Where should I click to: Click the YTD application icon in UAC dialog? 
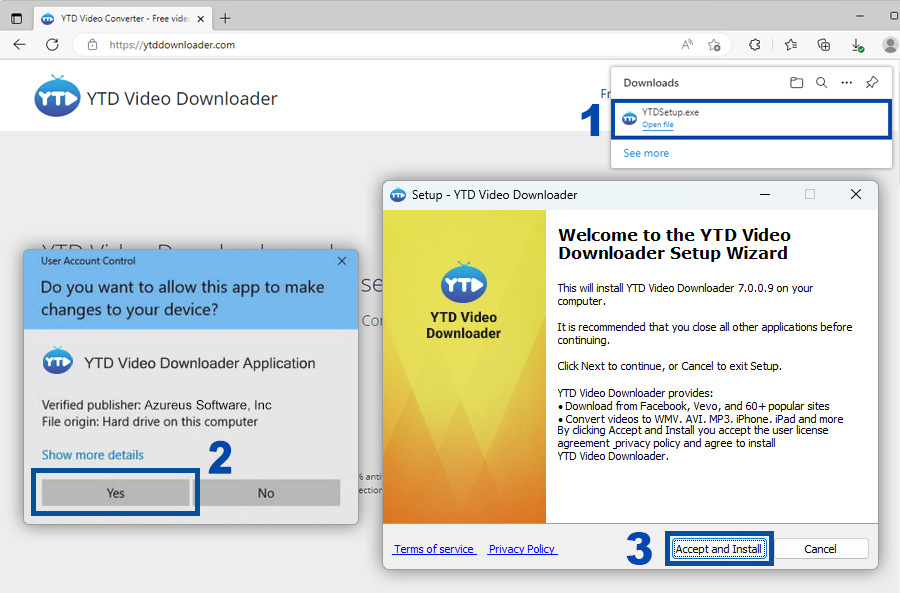(57, 361)
